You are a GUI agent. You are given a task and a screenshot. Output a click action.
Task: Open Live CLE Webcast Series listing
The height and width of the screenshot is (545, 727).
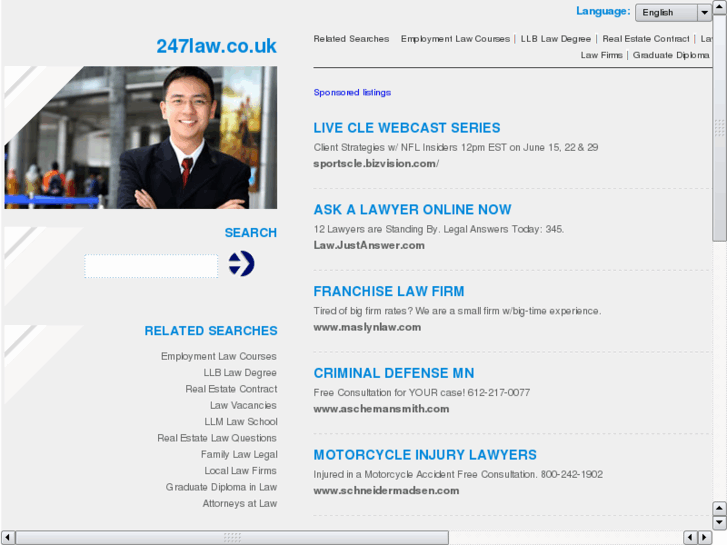coord(407,128)
